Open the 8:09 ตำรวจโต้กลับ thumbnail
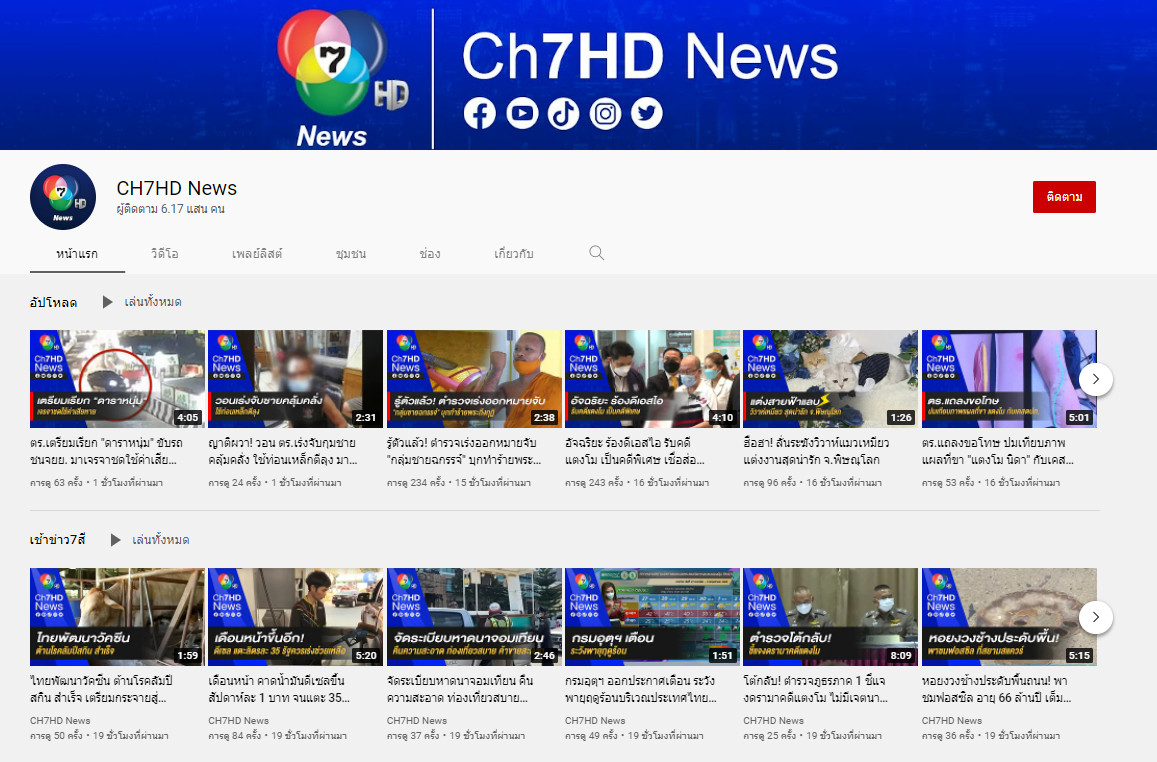Screen dimensions: 1157x762 [x=830, y=617]
